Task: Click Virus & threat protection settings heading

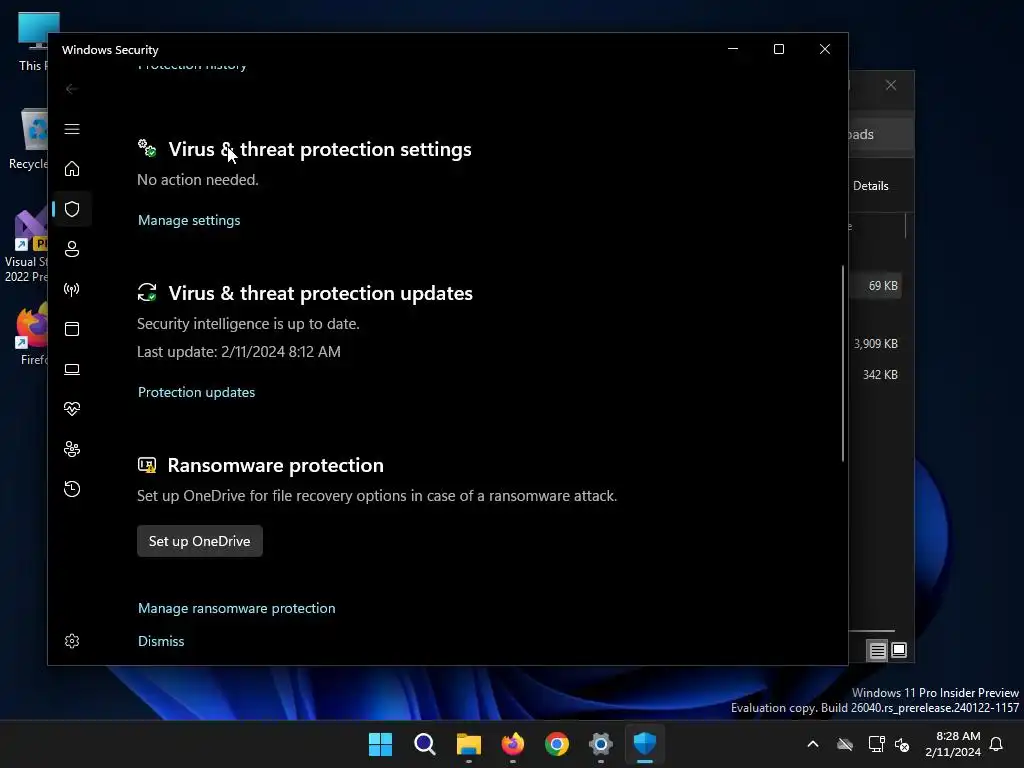Action: coord(320,149)
